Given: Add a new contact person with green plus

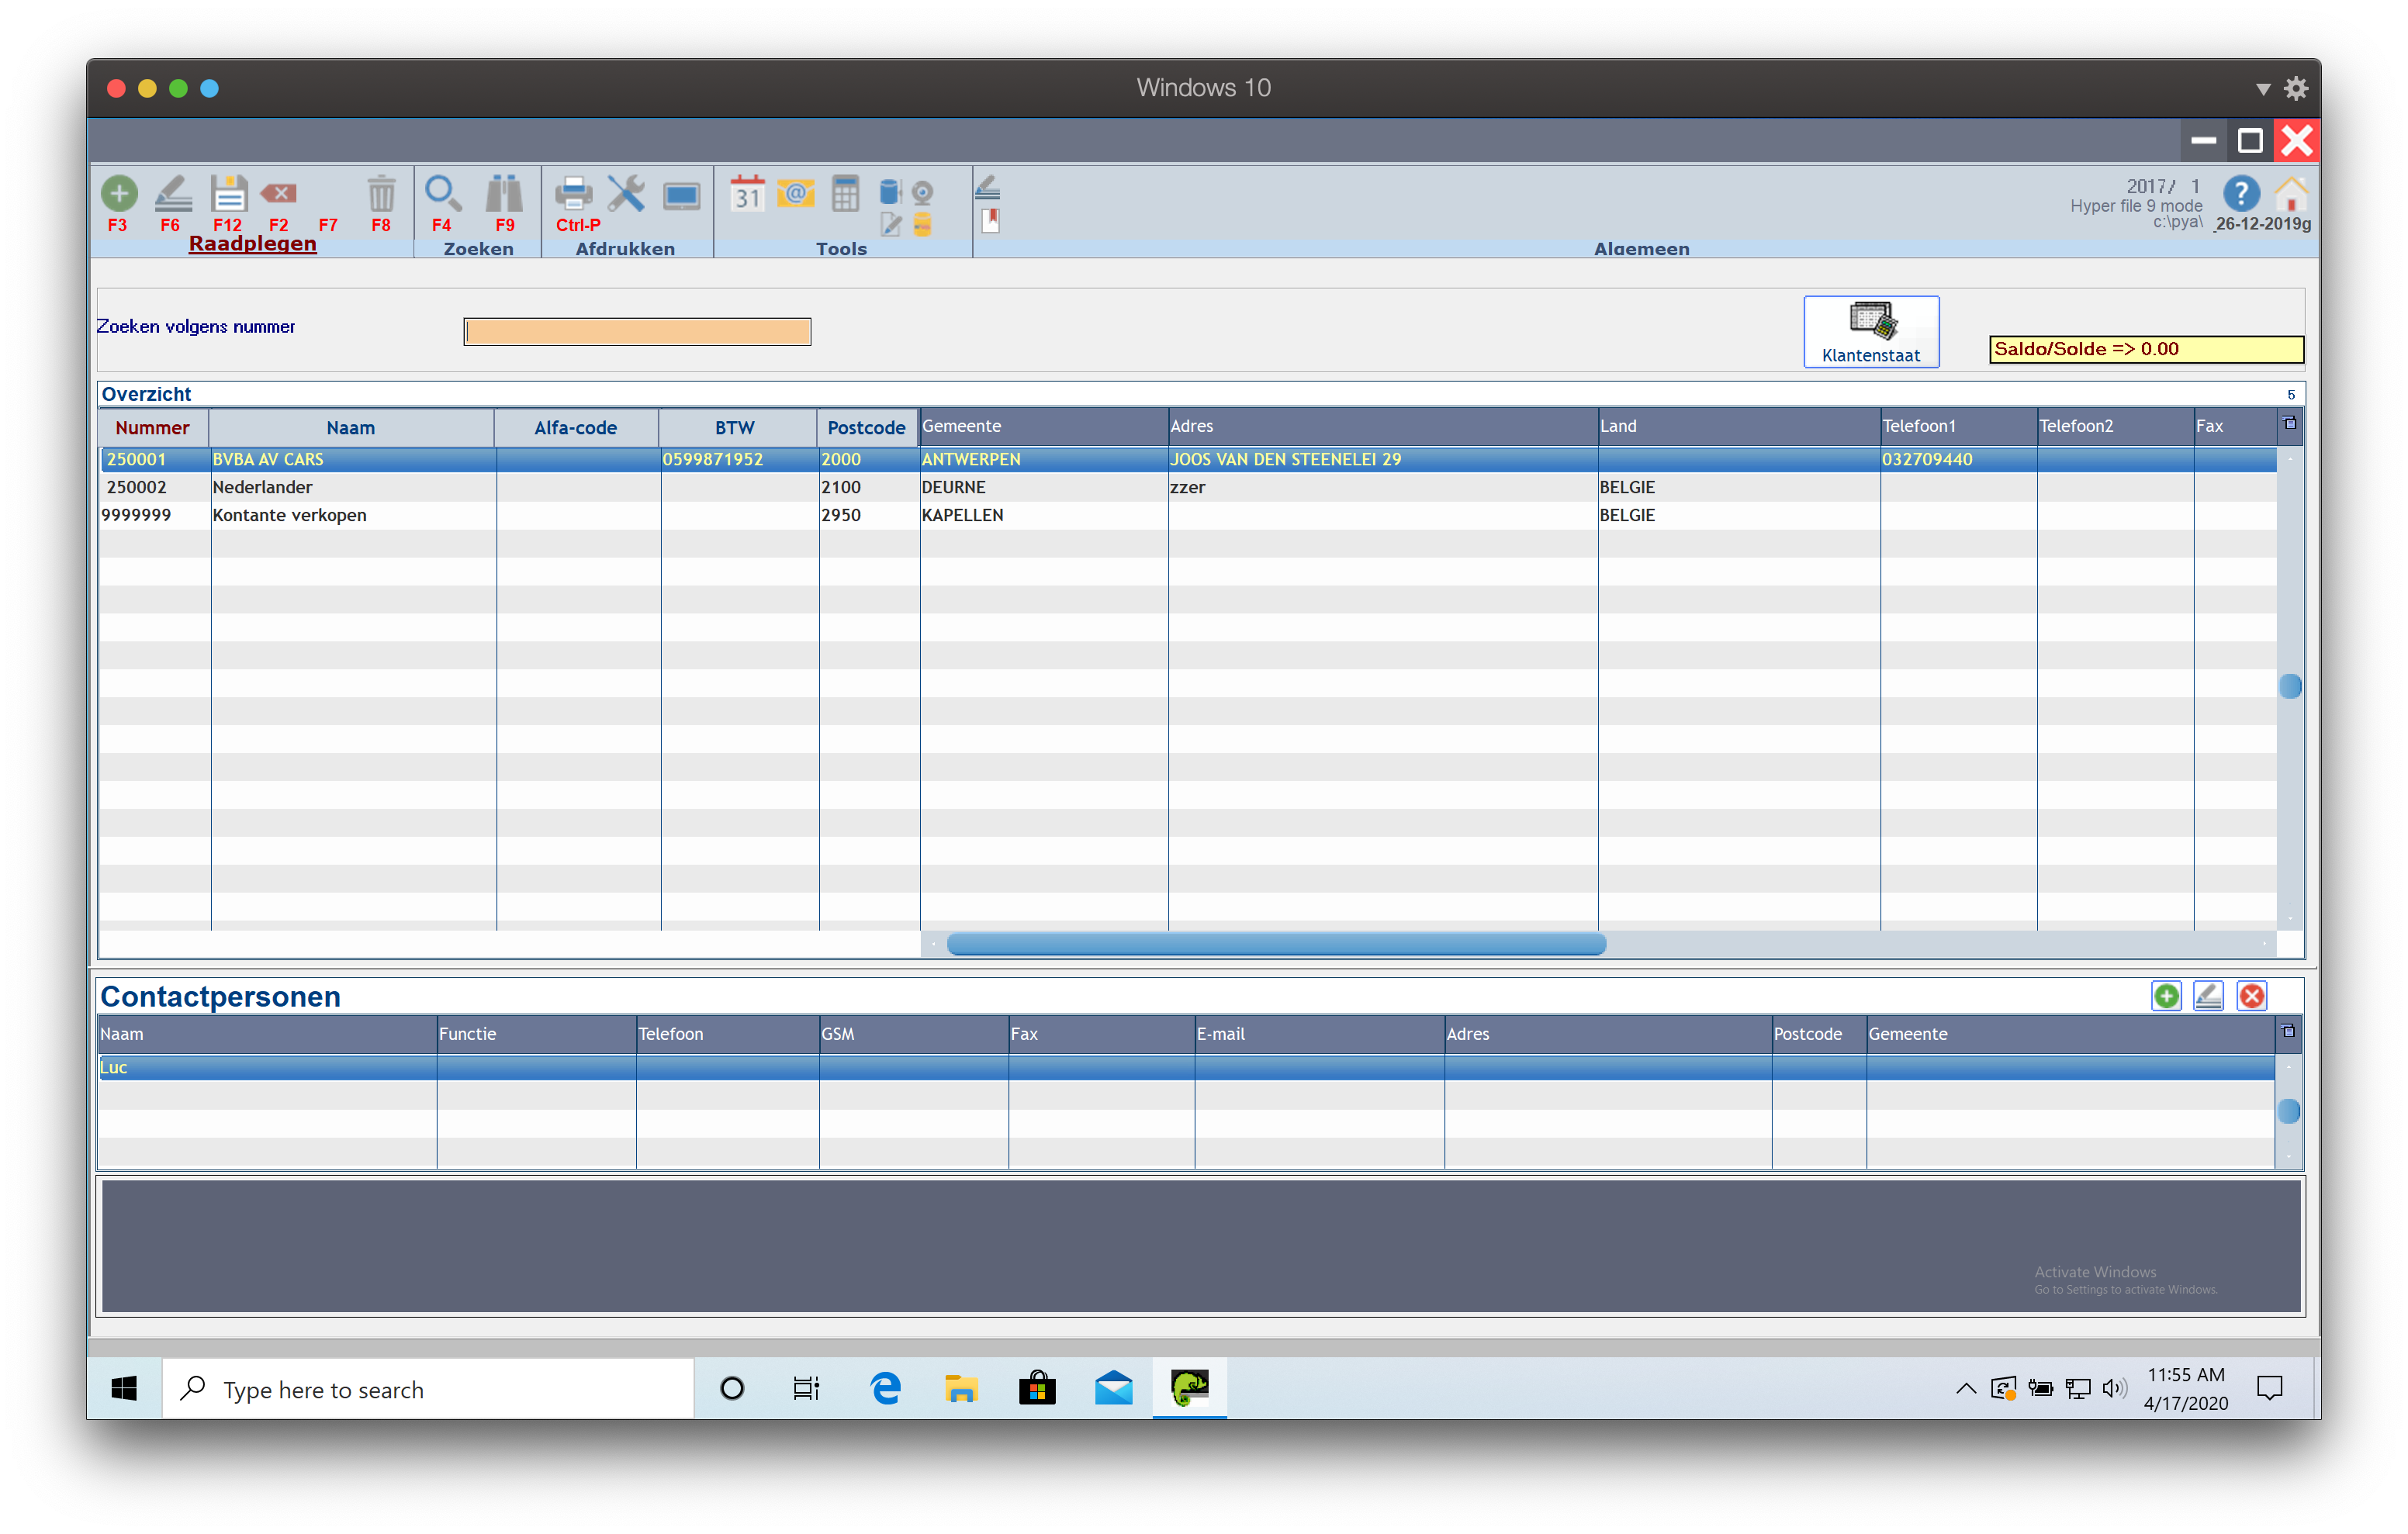Looking at the screenshot, I should tap(2166, 996).
